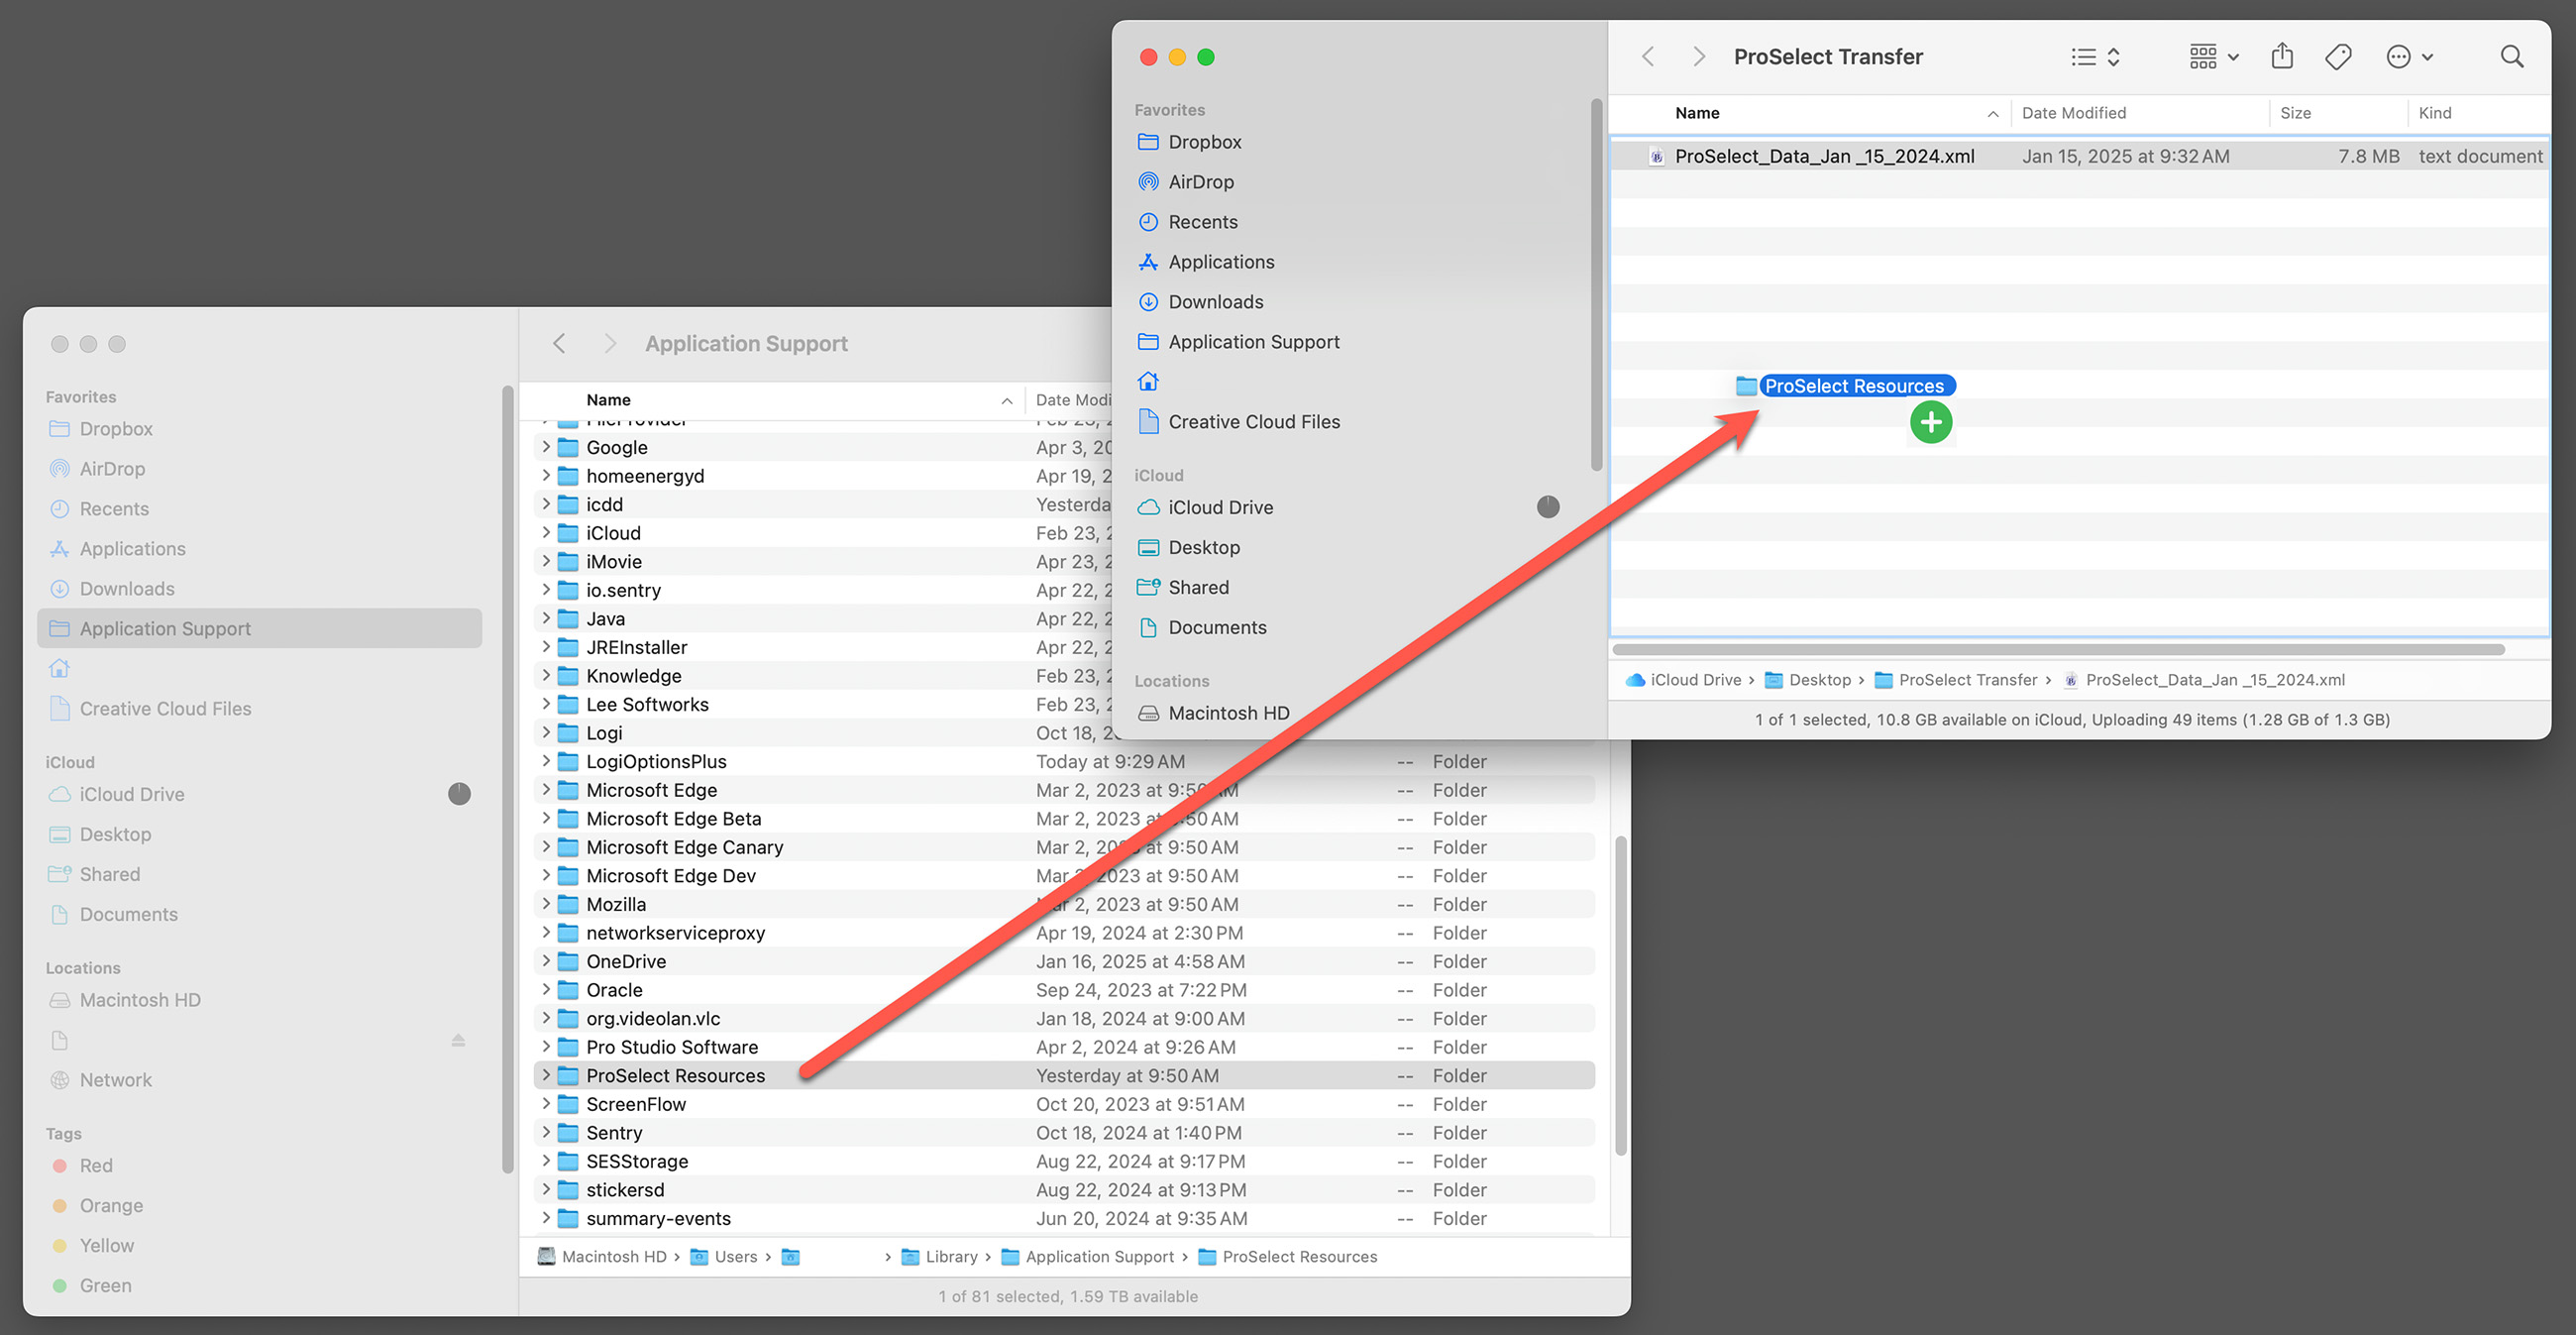Click the Red tag in the sidebar
The image size is (2576, 1335).
pos(96,1166)
